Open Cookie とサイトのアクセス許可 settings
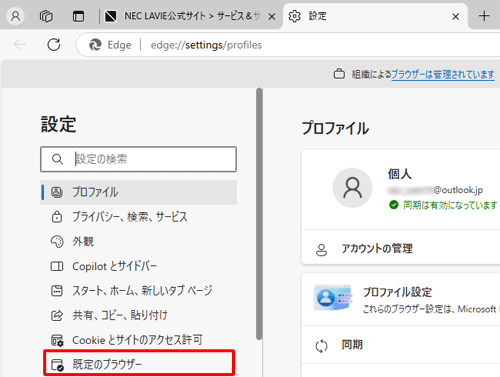 [138, 340]
